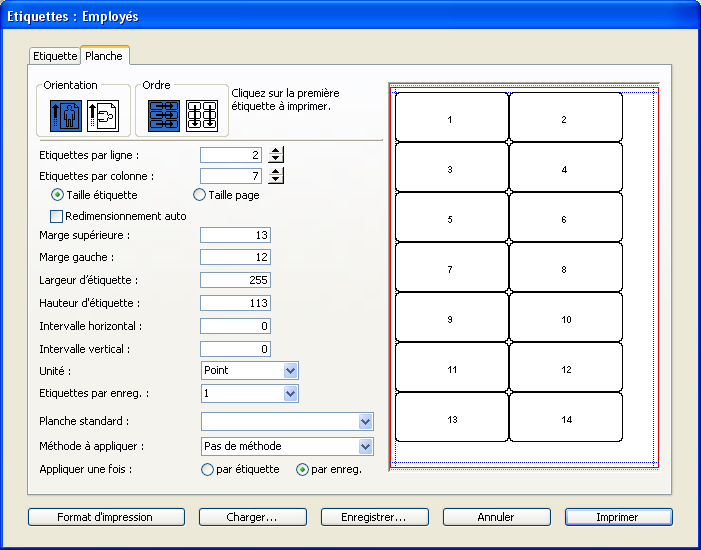
Task: Click label number 14 in the preview
Action: (565, 419)
